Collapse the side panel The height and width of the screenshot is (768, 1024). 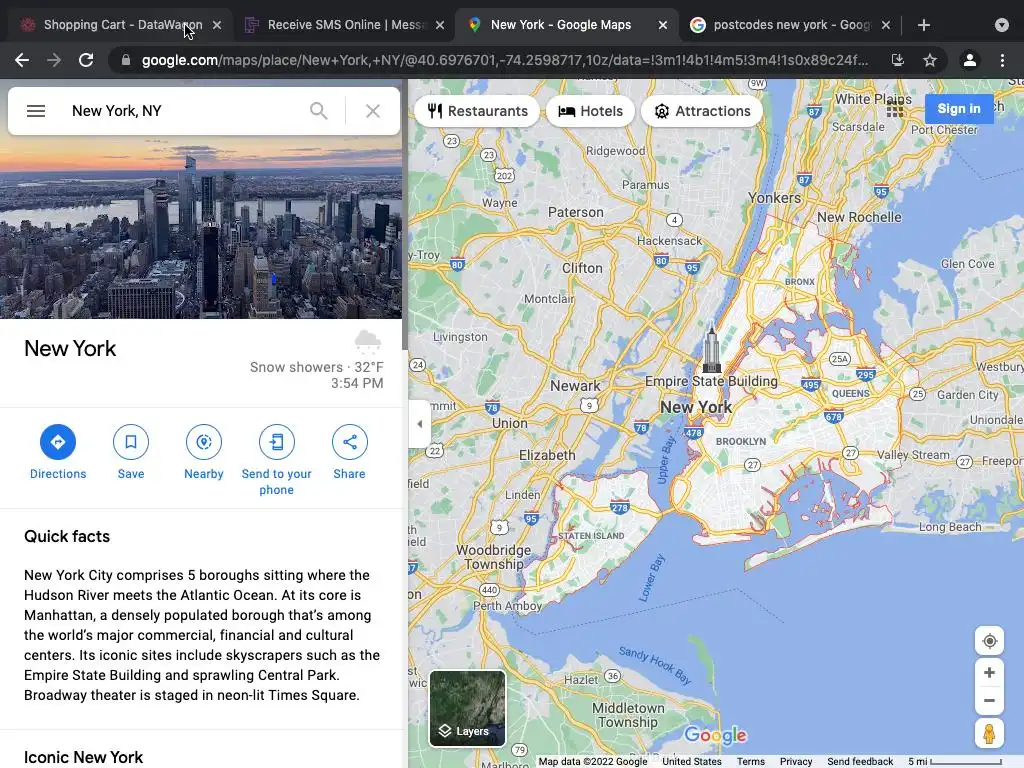point(419,424)
